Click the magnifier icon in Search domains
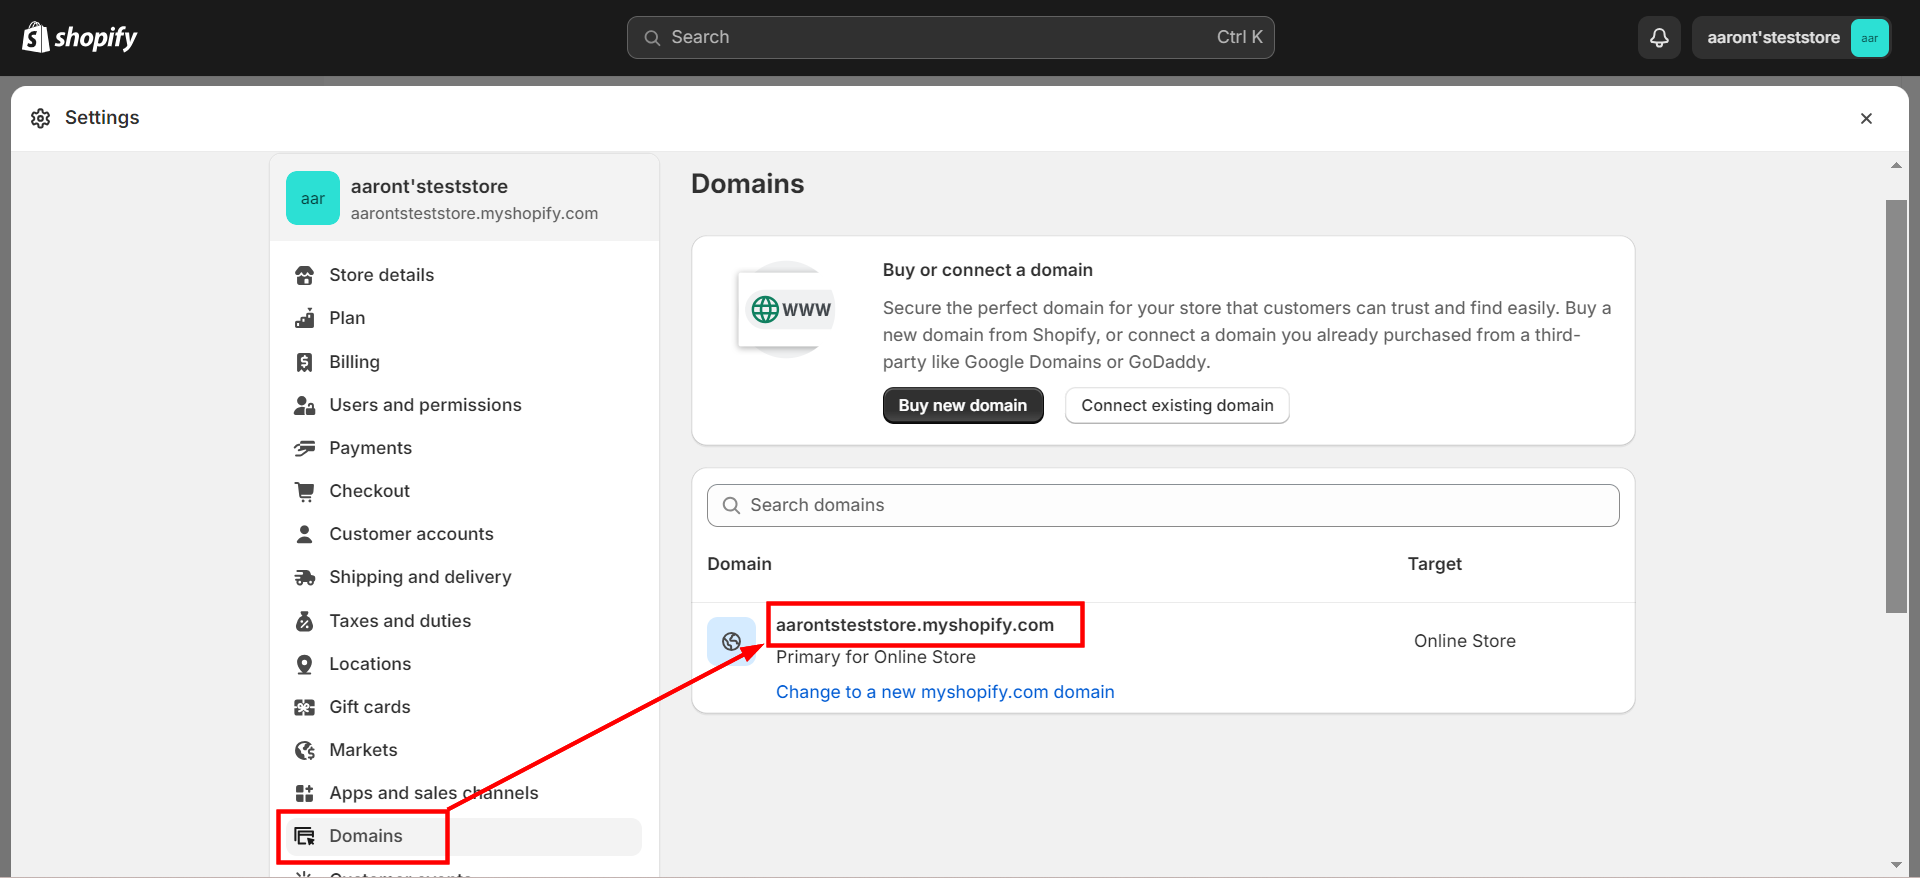Screen dimensions: 1920x878 (x=731, y=506)
